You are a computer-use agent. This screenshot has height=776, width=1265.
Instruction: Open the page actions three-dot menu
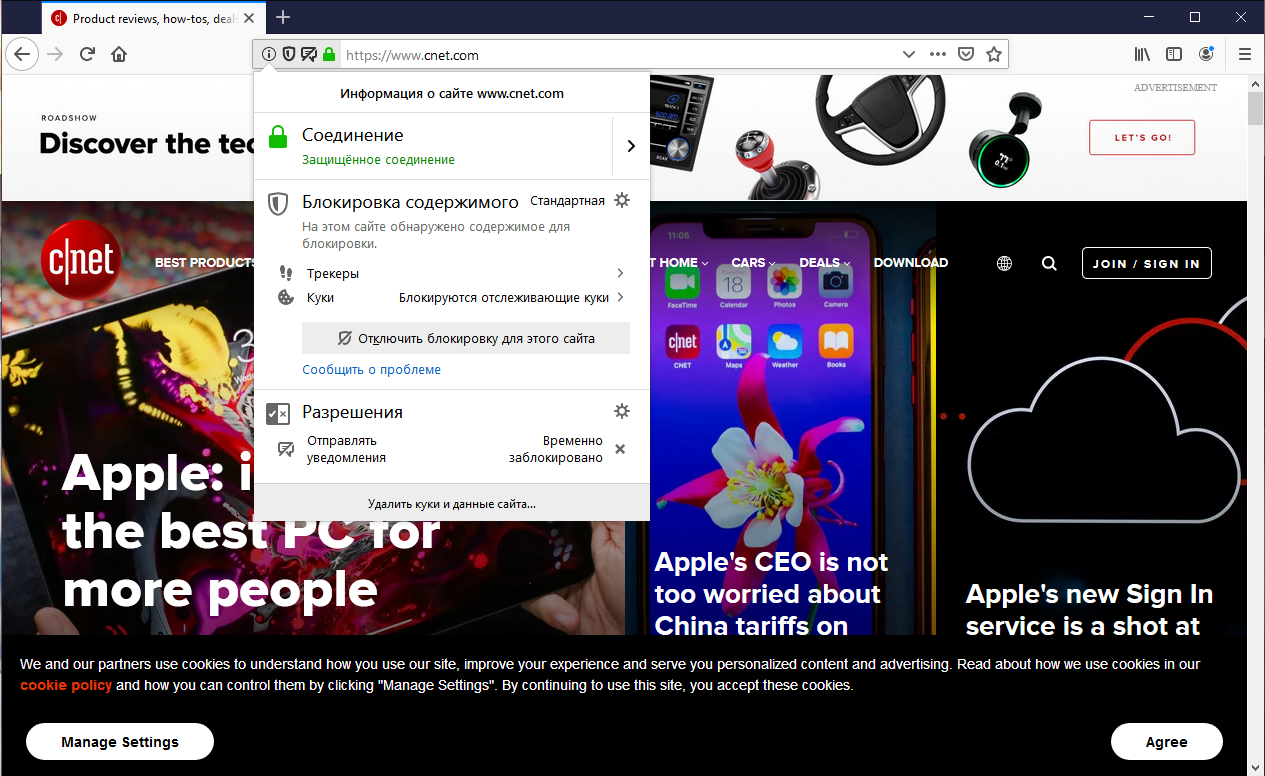point(937,55)
